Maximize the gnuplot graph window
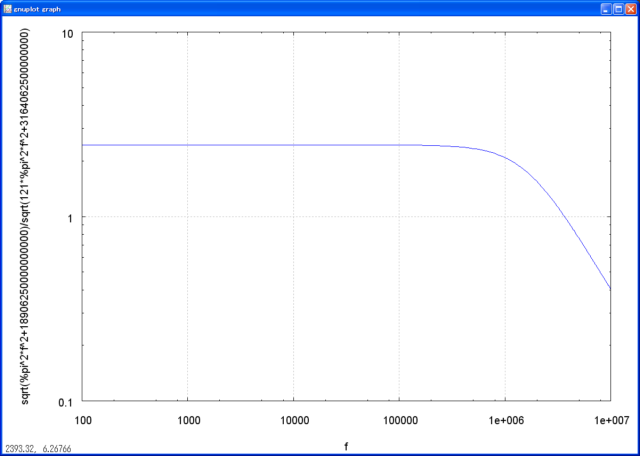 (619, 9)
